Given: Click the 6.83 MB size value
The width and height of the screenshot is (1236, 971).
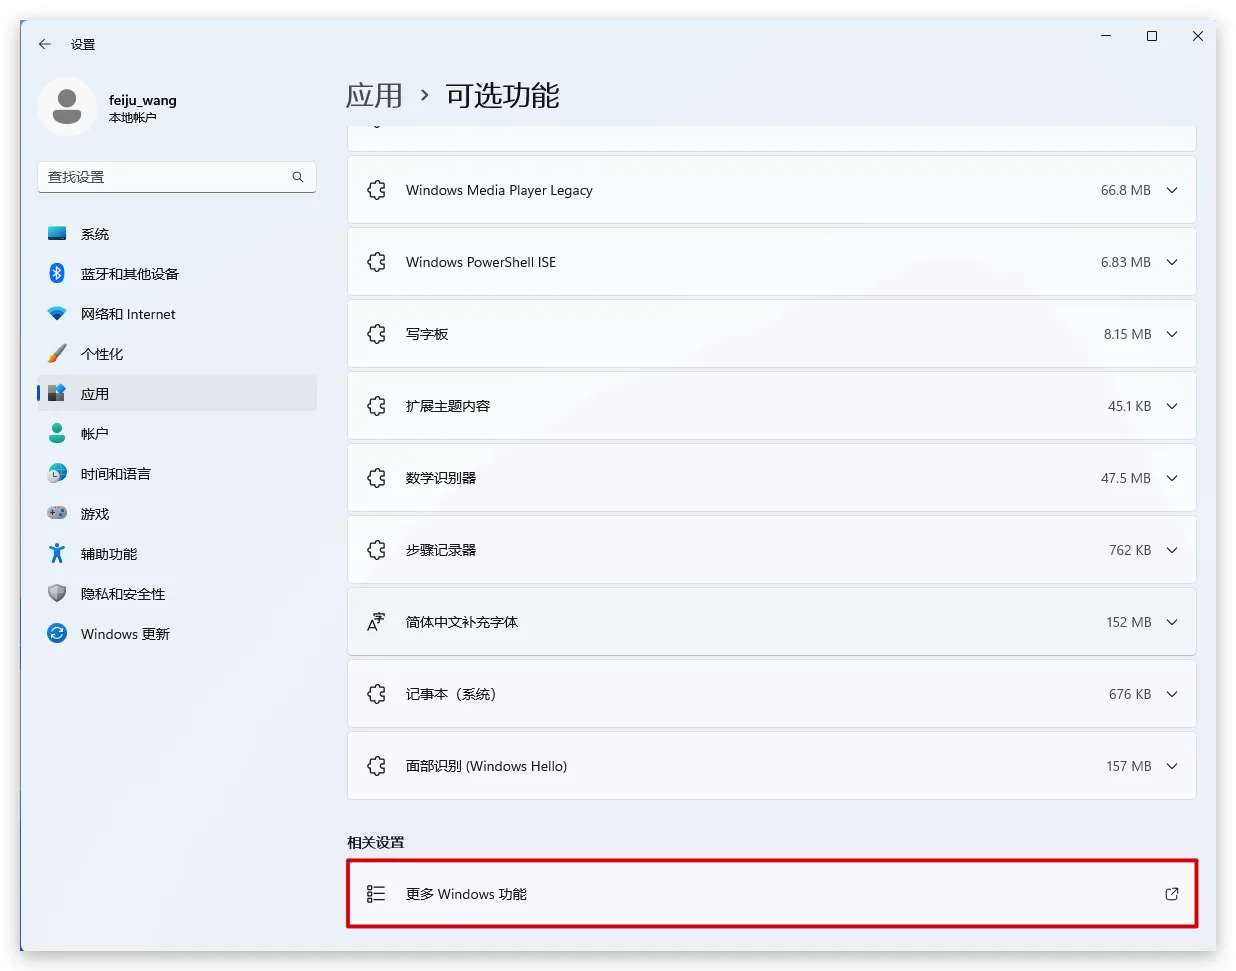Looking at the screenshot, I should click(1126, 262).
